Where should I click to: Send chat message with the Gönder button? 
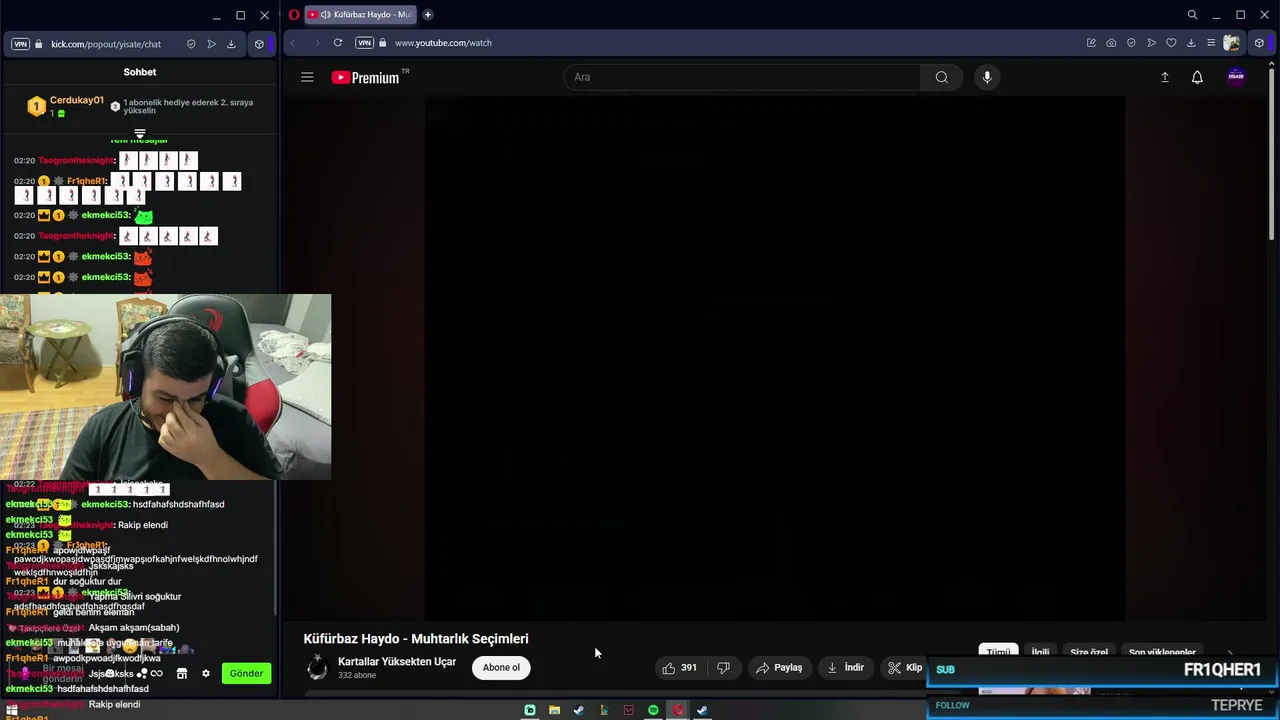[246, 673]
